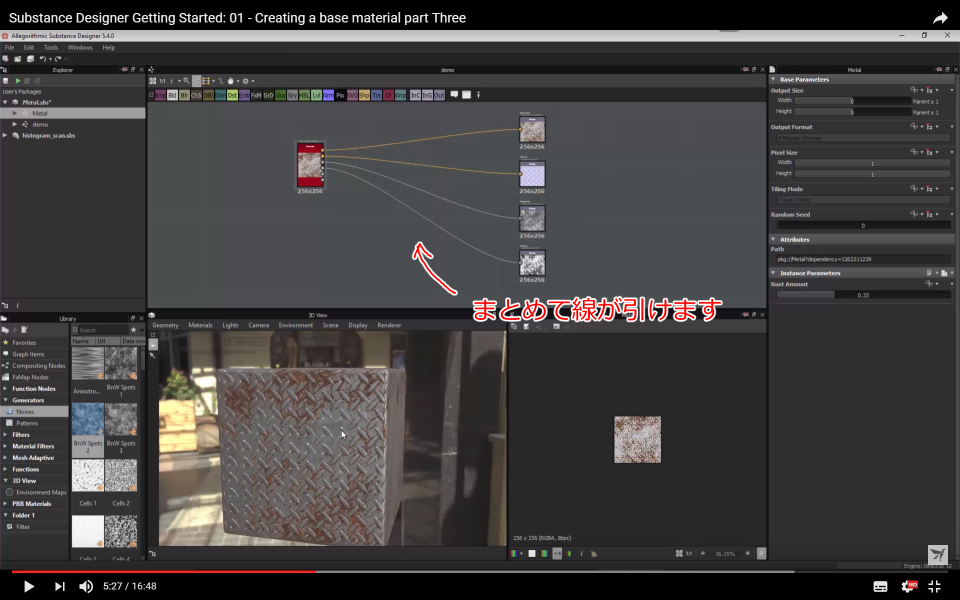
Task: Open the Tools menu
Action: (51, 47)
